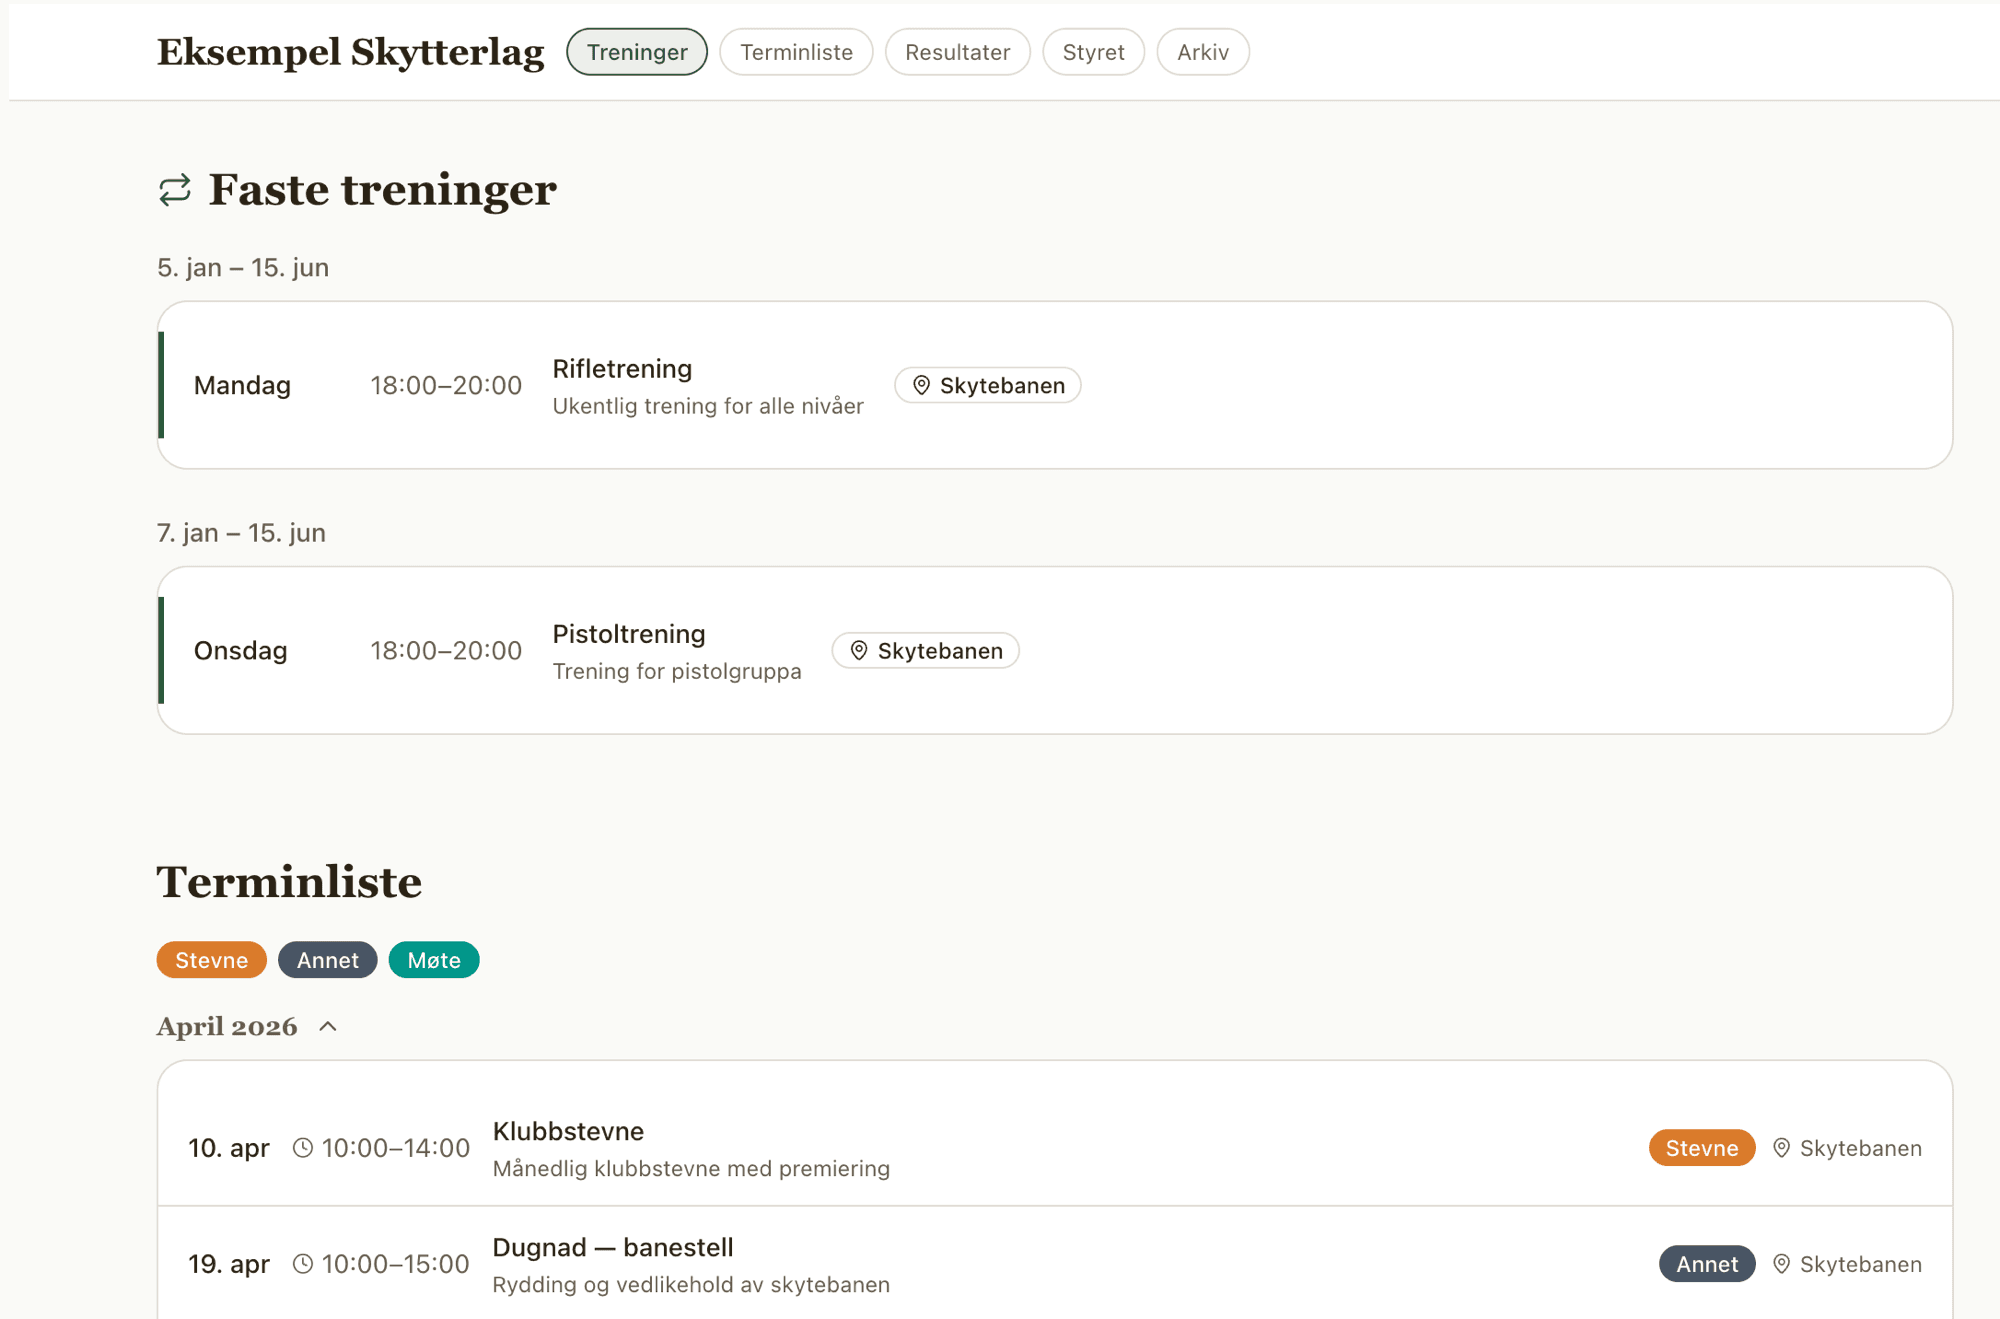The height and width of the screenshot is (1319, 2000).
Task: Click location pin in Pistoltrening's Skytebanen chip
Action: coord(859,651)
